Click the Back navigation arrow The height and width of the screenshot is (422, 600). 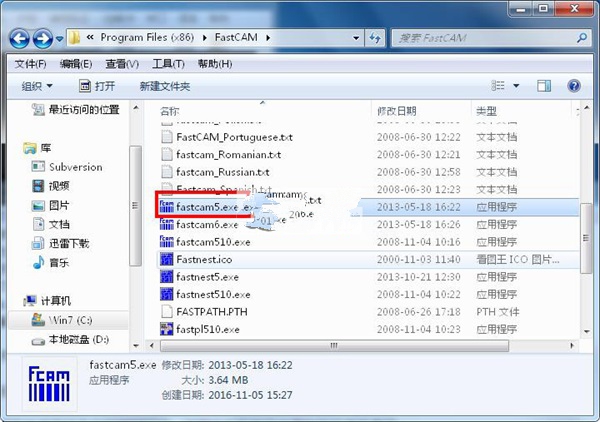click(19, 38)
